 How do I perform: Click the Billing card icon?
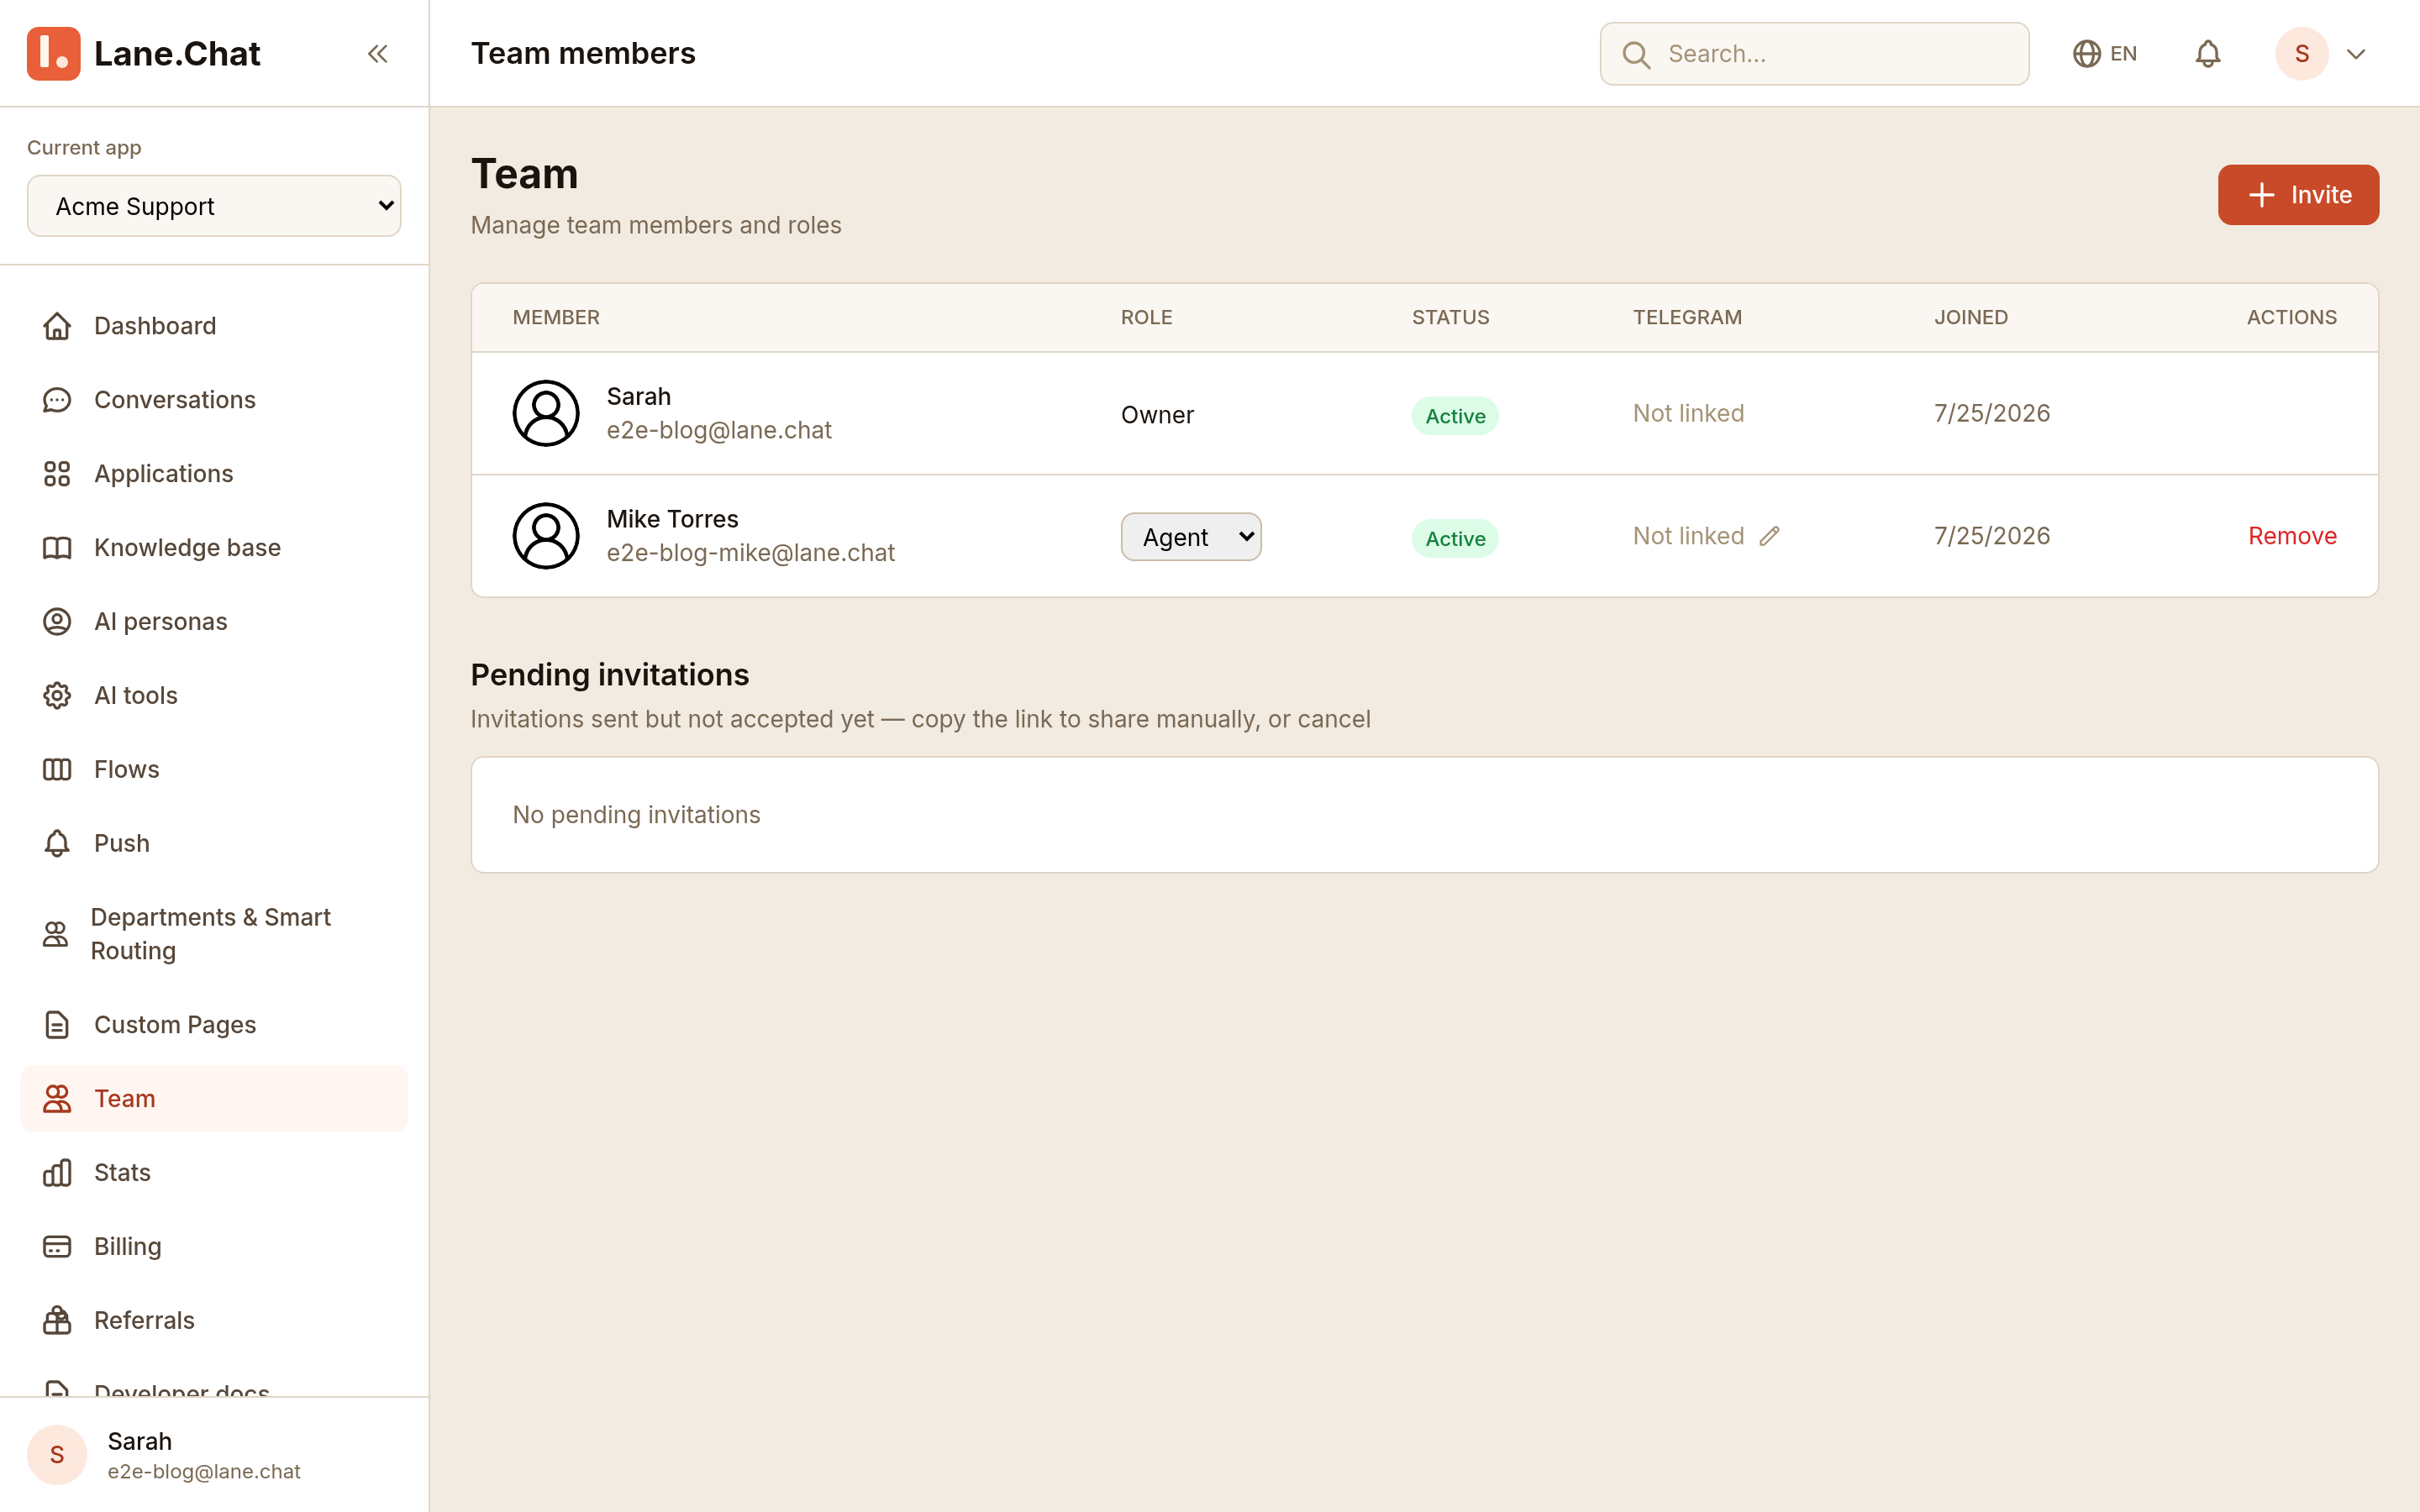pos(57,1247)
